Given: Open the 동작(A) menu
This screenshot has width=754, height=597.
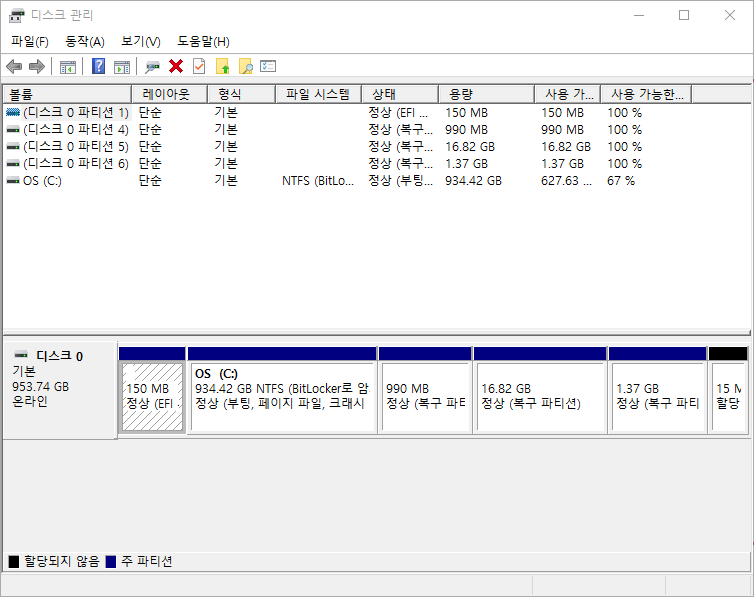Looking at the screenshot, I should (85, 41).
